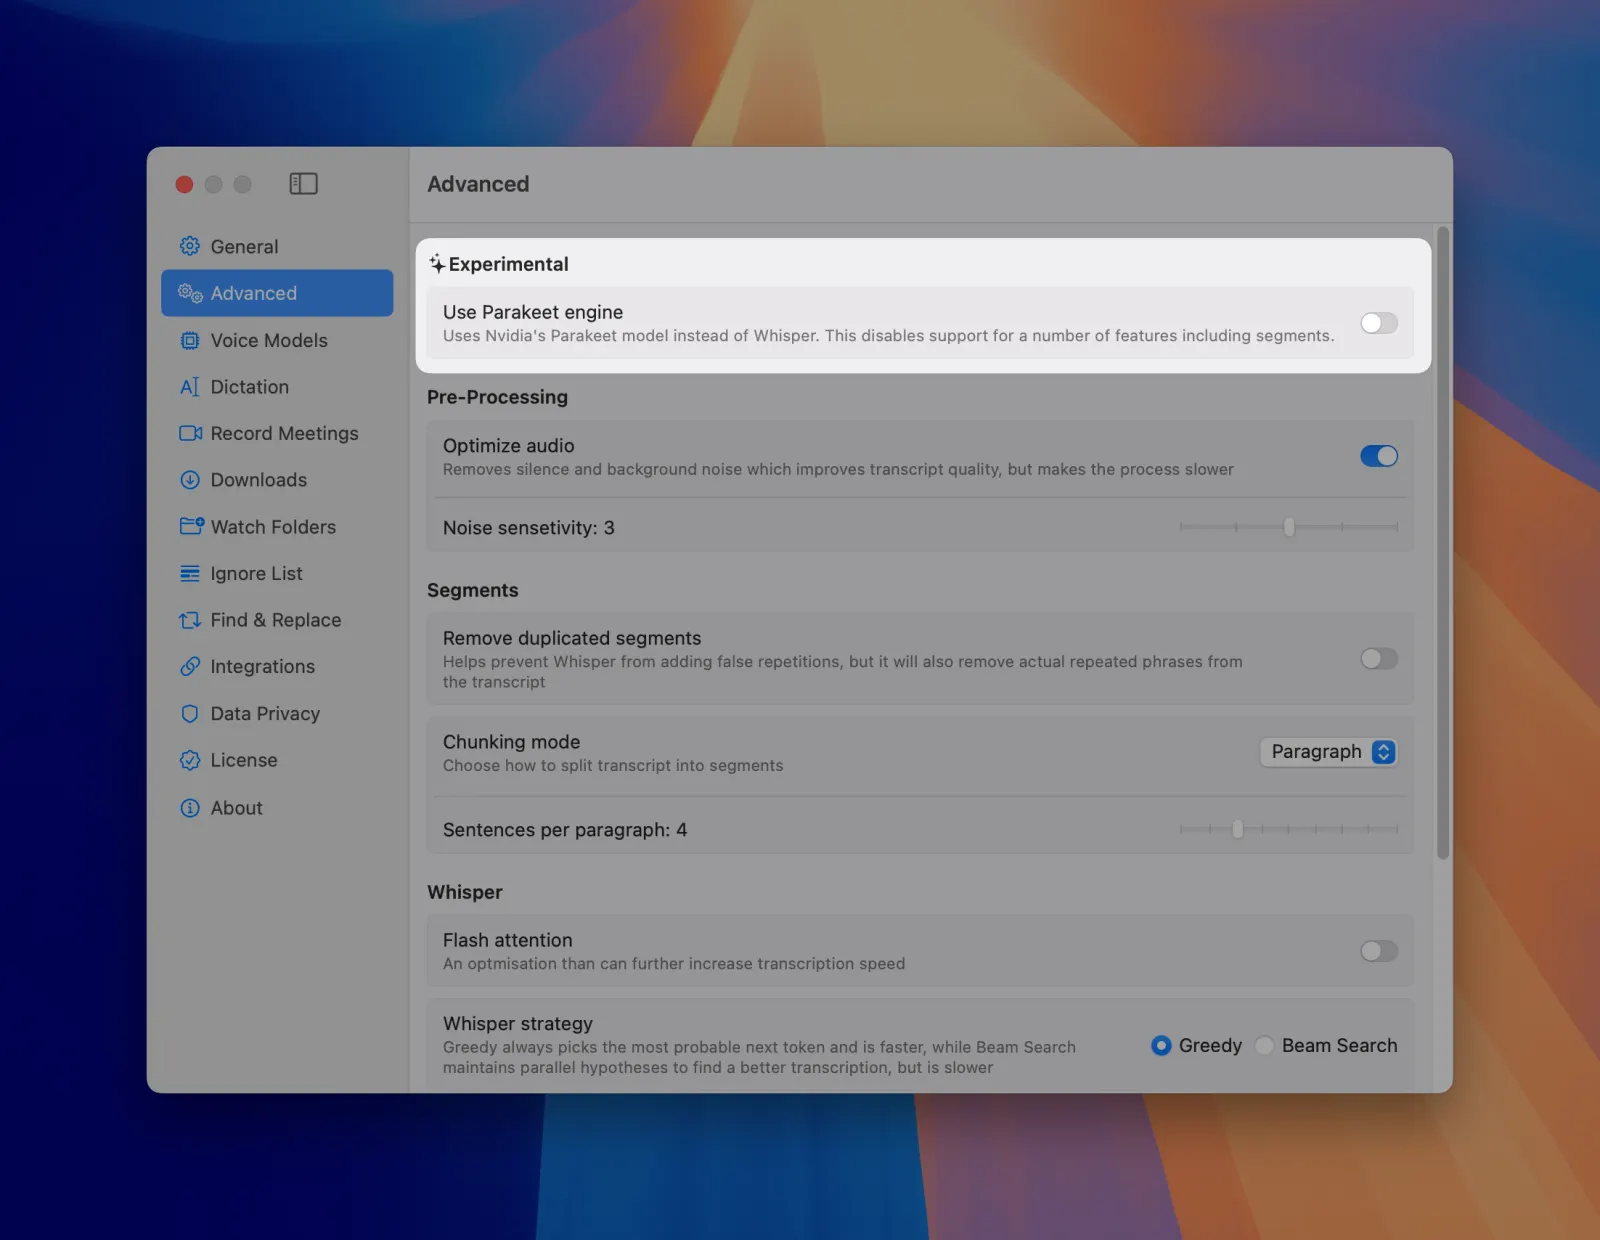Close the settings window with red button
The height and width of the screenshot is (1240, 1600).
point(184,184)
